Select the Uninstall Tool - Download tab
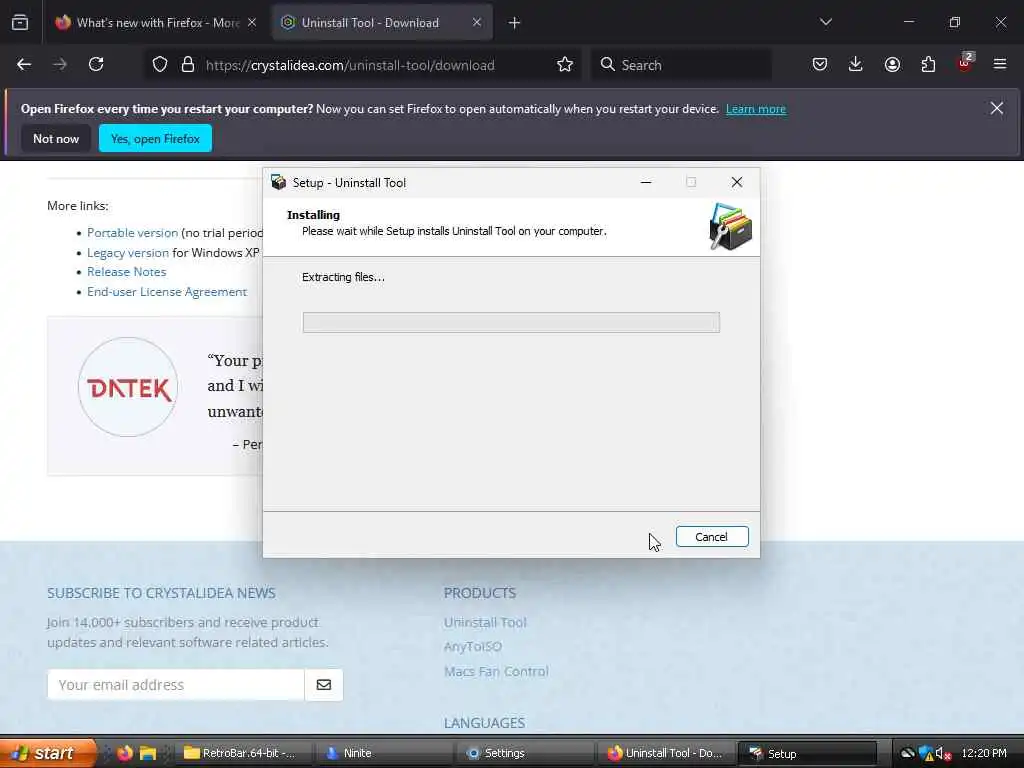1024x768 pixels. [382, 23]
